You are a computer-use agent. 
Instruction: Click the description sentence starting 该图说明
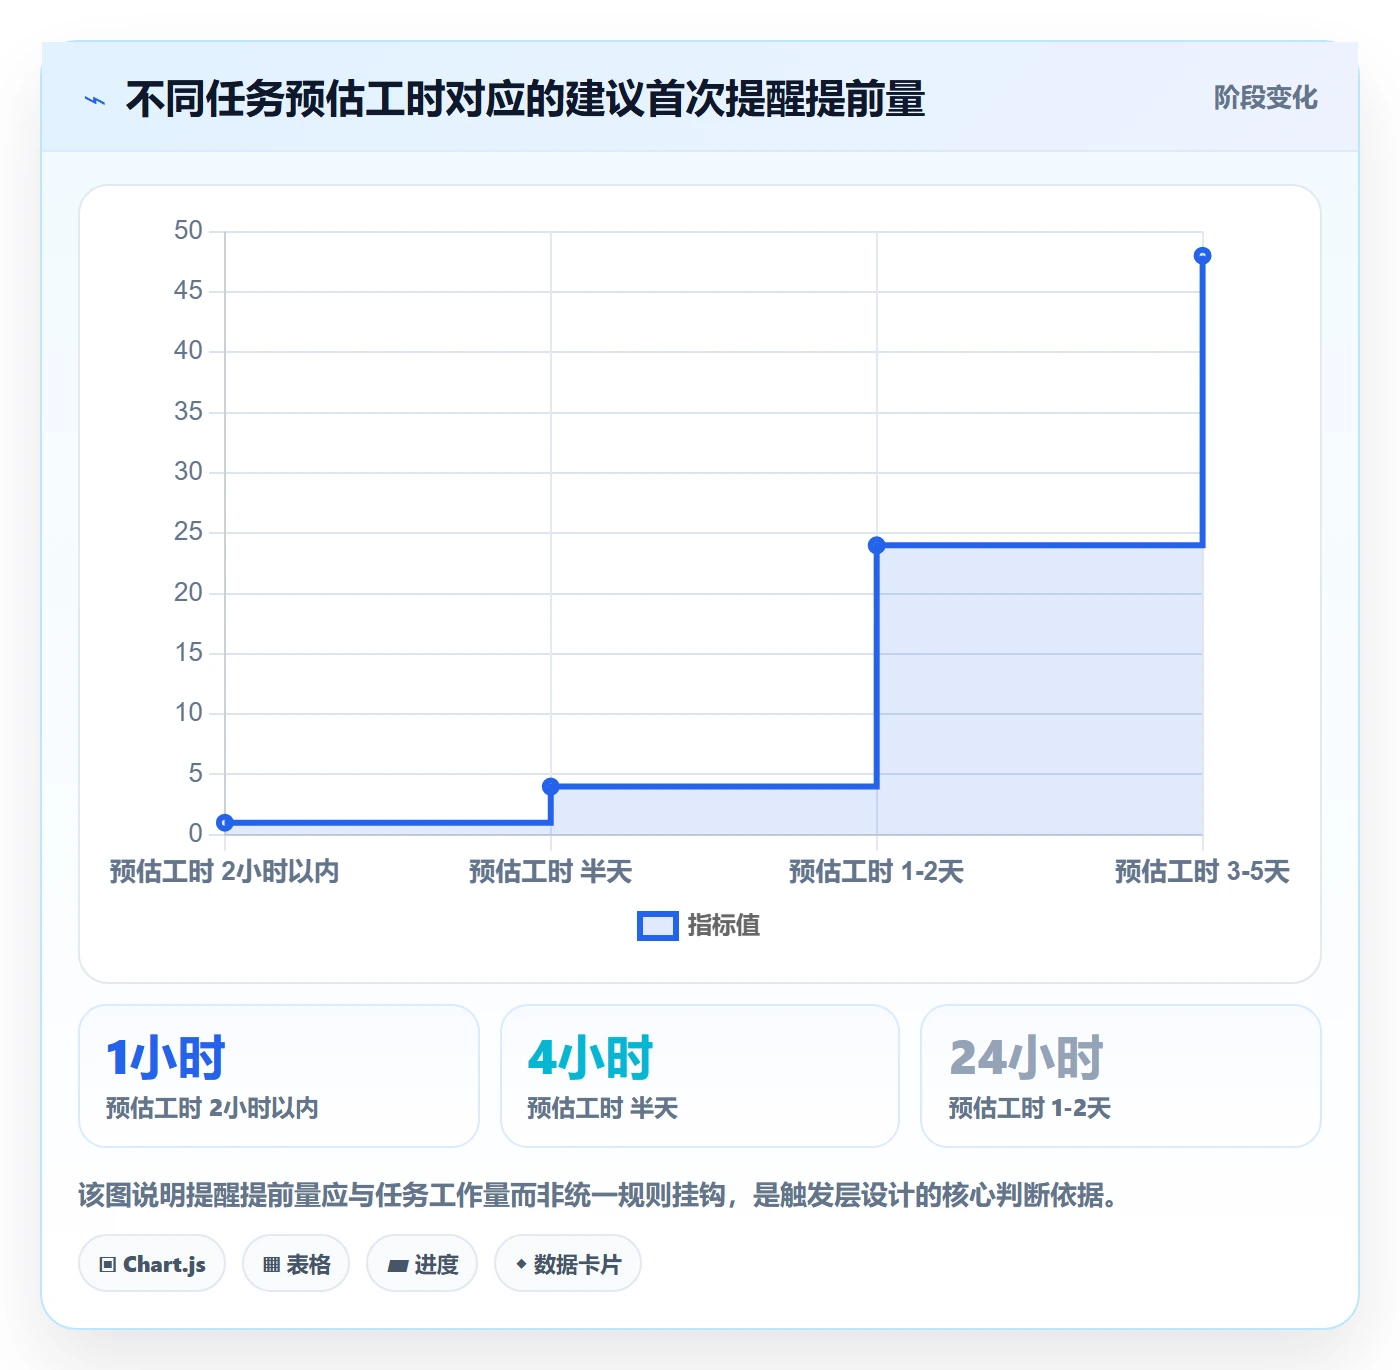tap(598, 1195)
